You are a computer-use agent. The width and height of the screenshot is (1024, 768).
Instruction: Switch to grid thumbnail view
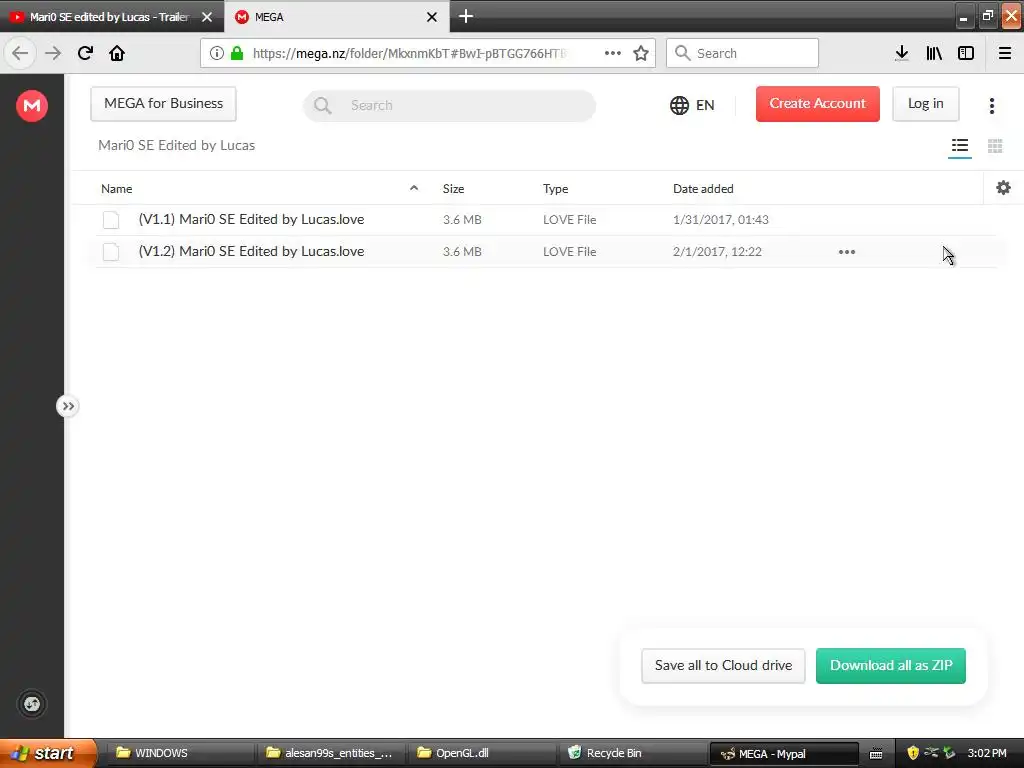pyautogui.click(x=995, y=146)
